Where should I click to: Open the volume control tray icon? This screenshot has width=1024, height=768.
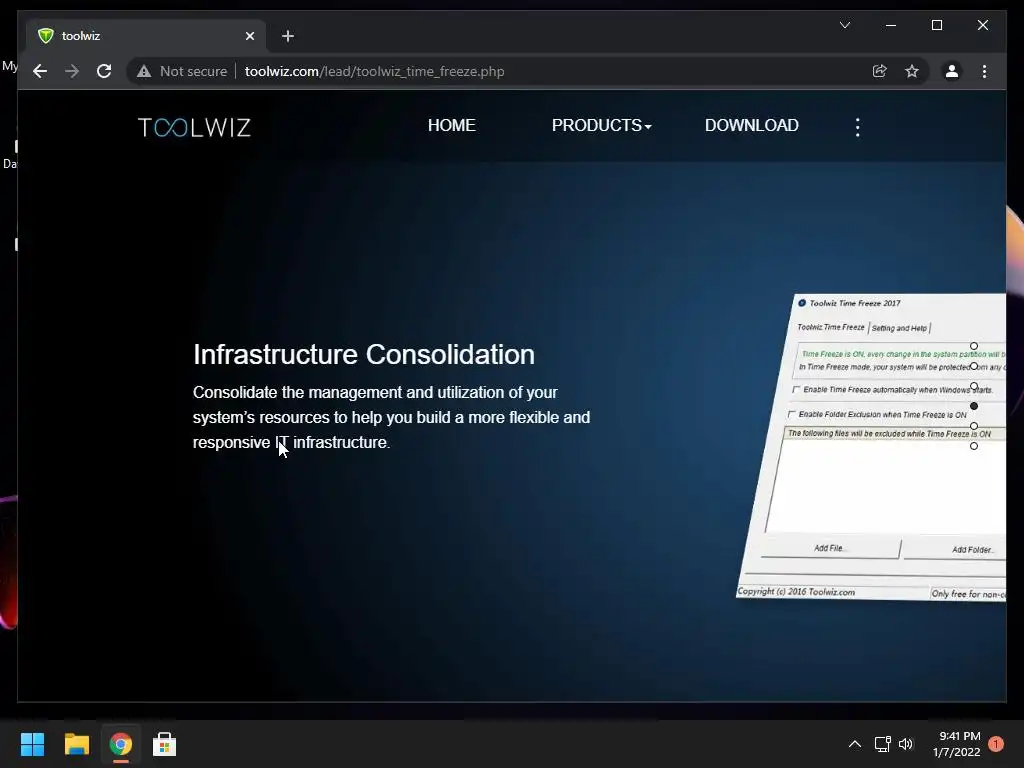(x=906, y=744)
